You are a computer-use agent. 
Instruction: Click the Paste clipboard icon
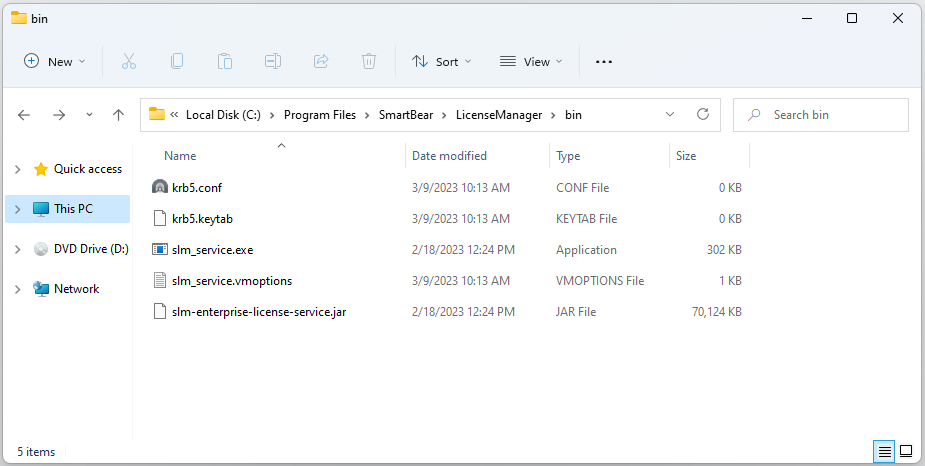click(225, 61)
